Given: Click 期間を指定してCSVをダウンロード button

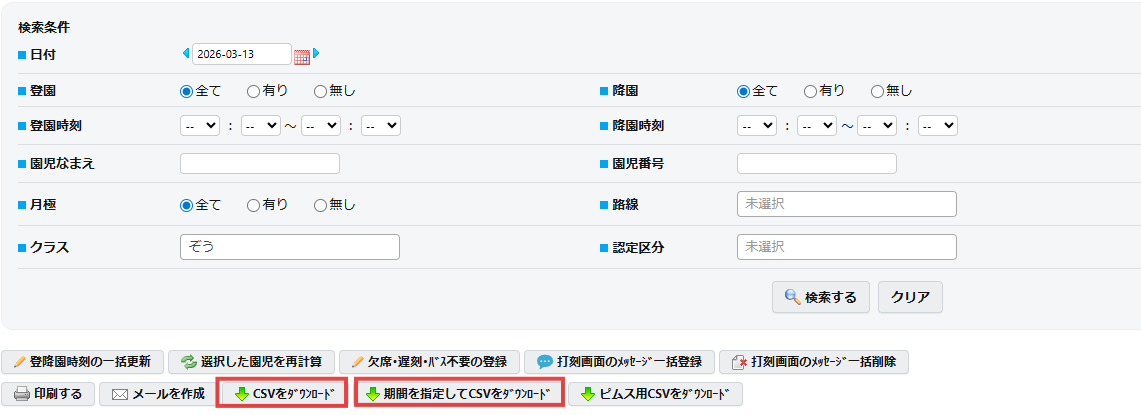Looking at the screenshot, I should coord(458,394).
